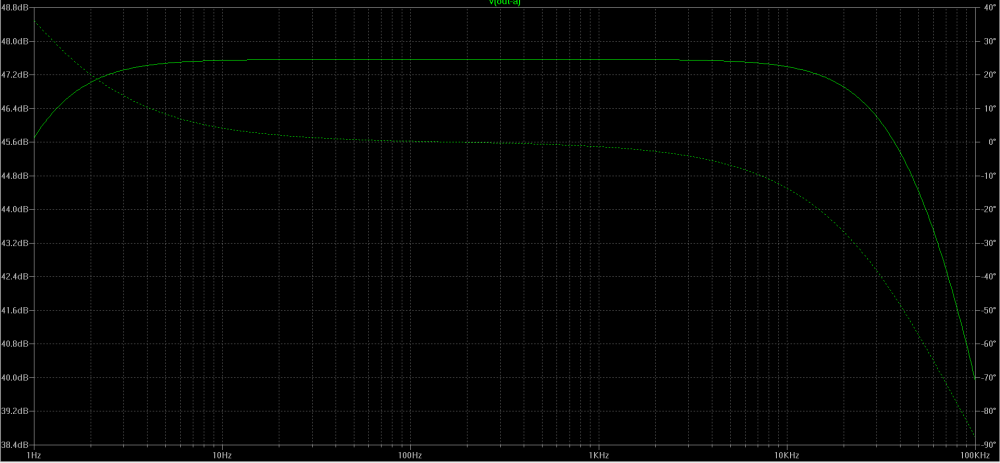Open the phase axis at -90° label

point(987,445)
